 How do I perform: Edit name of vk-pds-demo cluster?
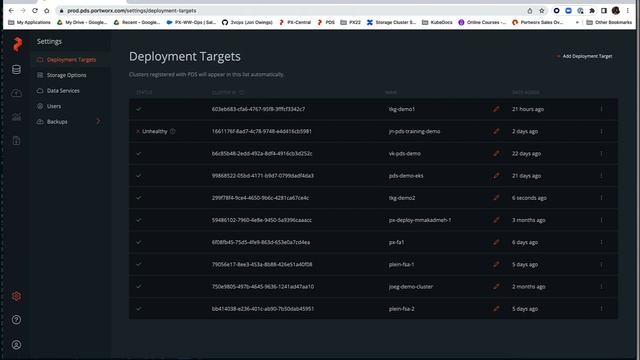(496, 153)
